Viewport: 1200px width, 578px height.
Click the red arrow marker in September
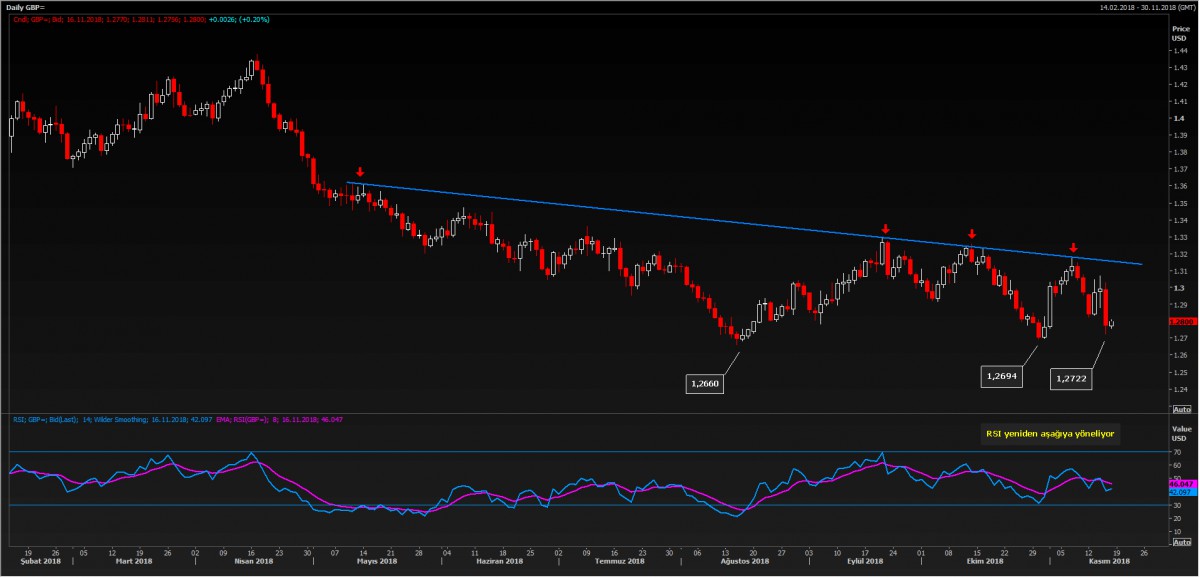[885, 228]
